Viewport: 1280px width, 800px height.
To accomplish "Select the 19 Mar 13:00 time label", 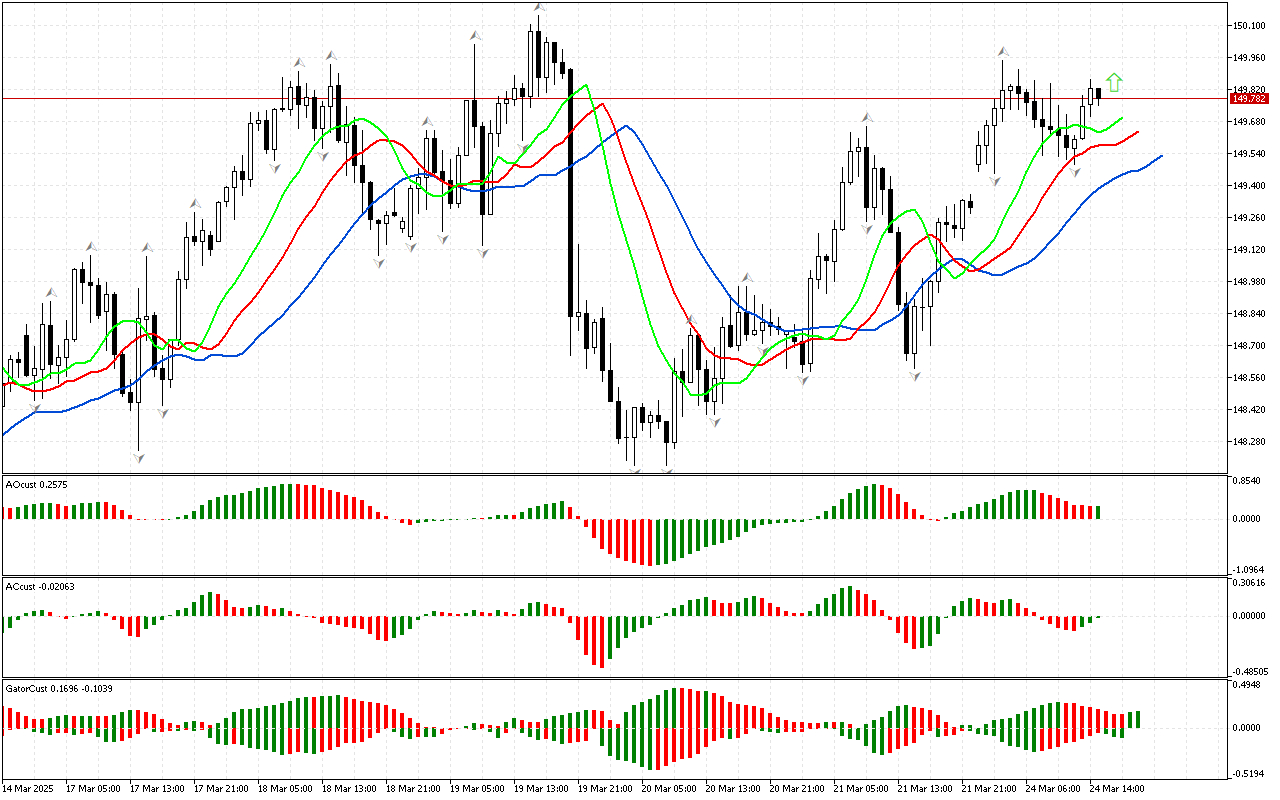I will click(x=541, y=788).
